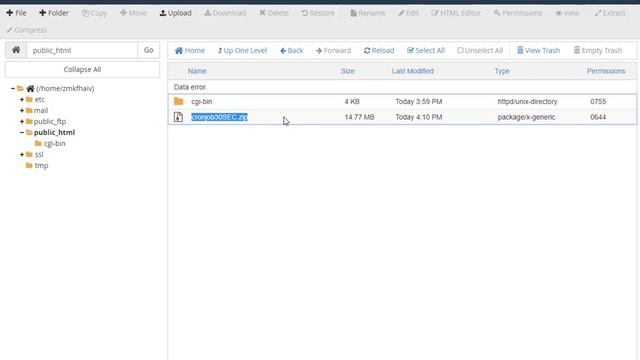This screenshot has width=640, height=360.
Task: Go to Home in file navigation bar
Action: click(x=190, y=51)
